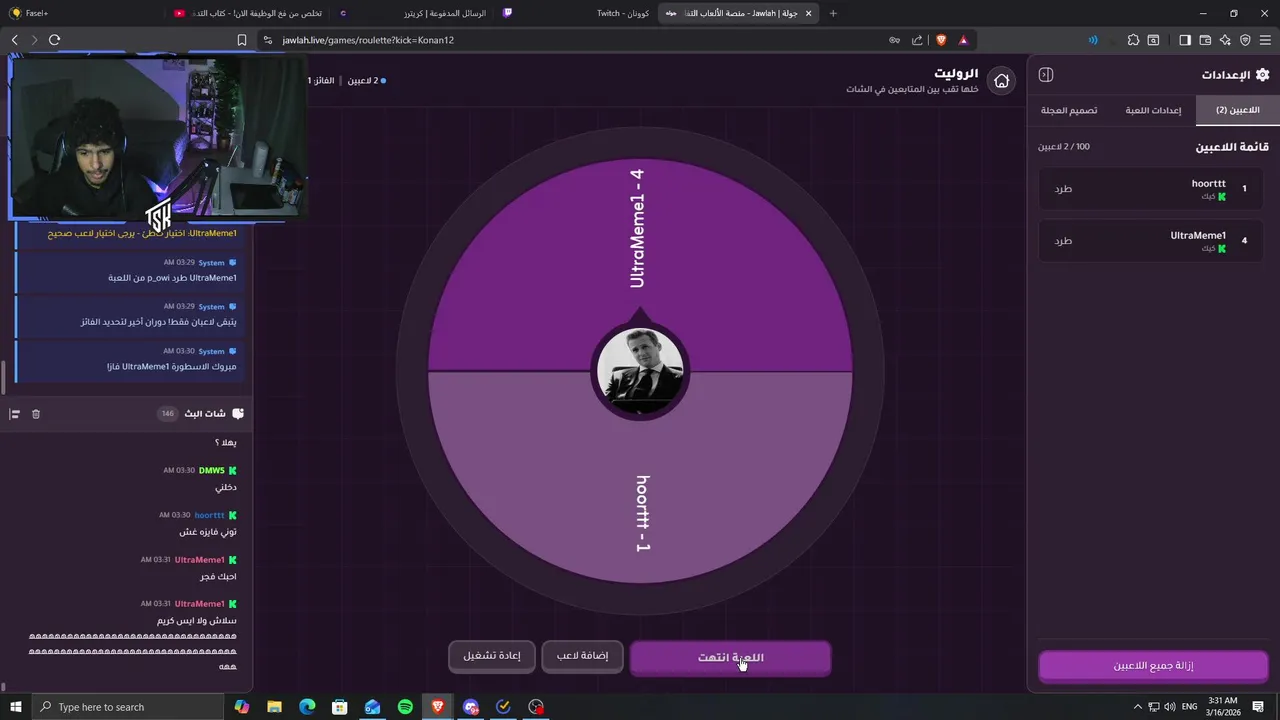This screenshot has height=720, width=1280.
Task: Click the add player button
Action: pyautogui.click(x=582, y=656)
